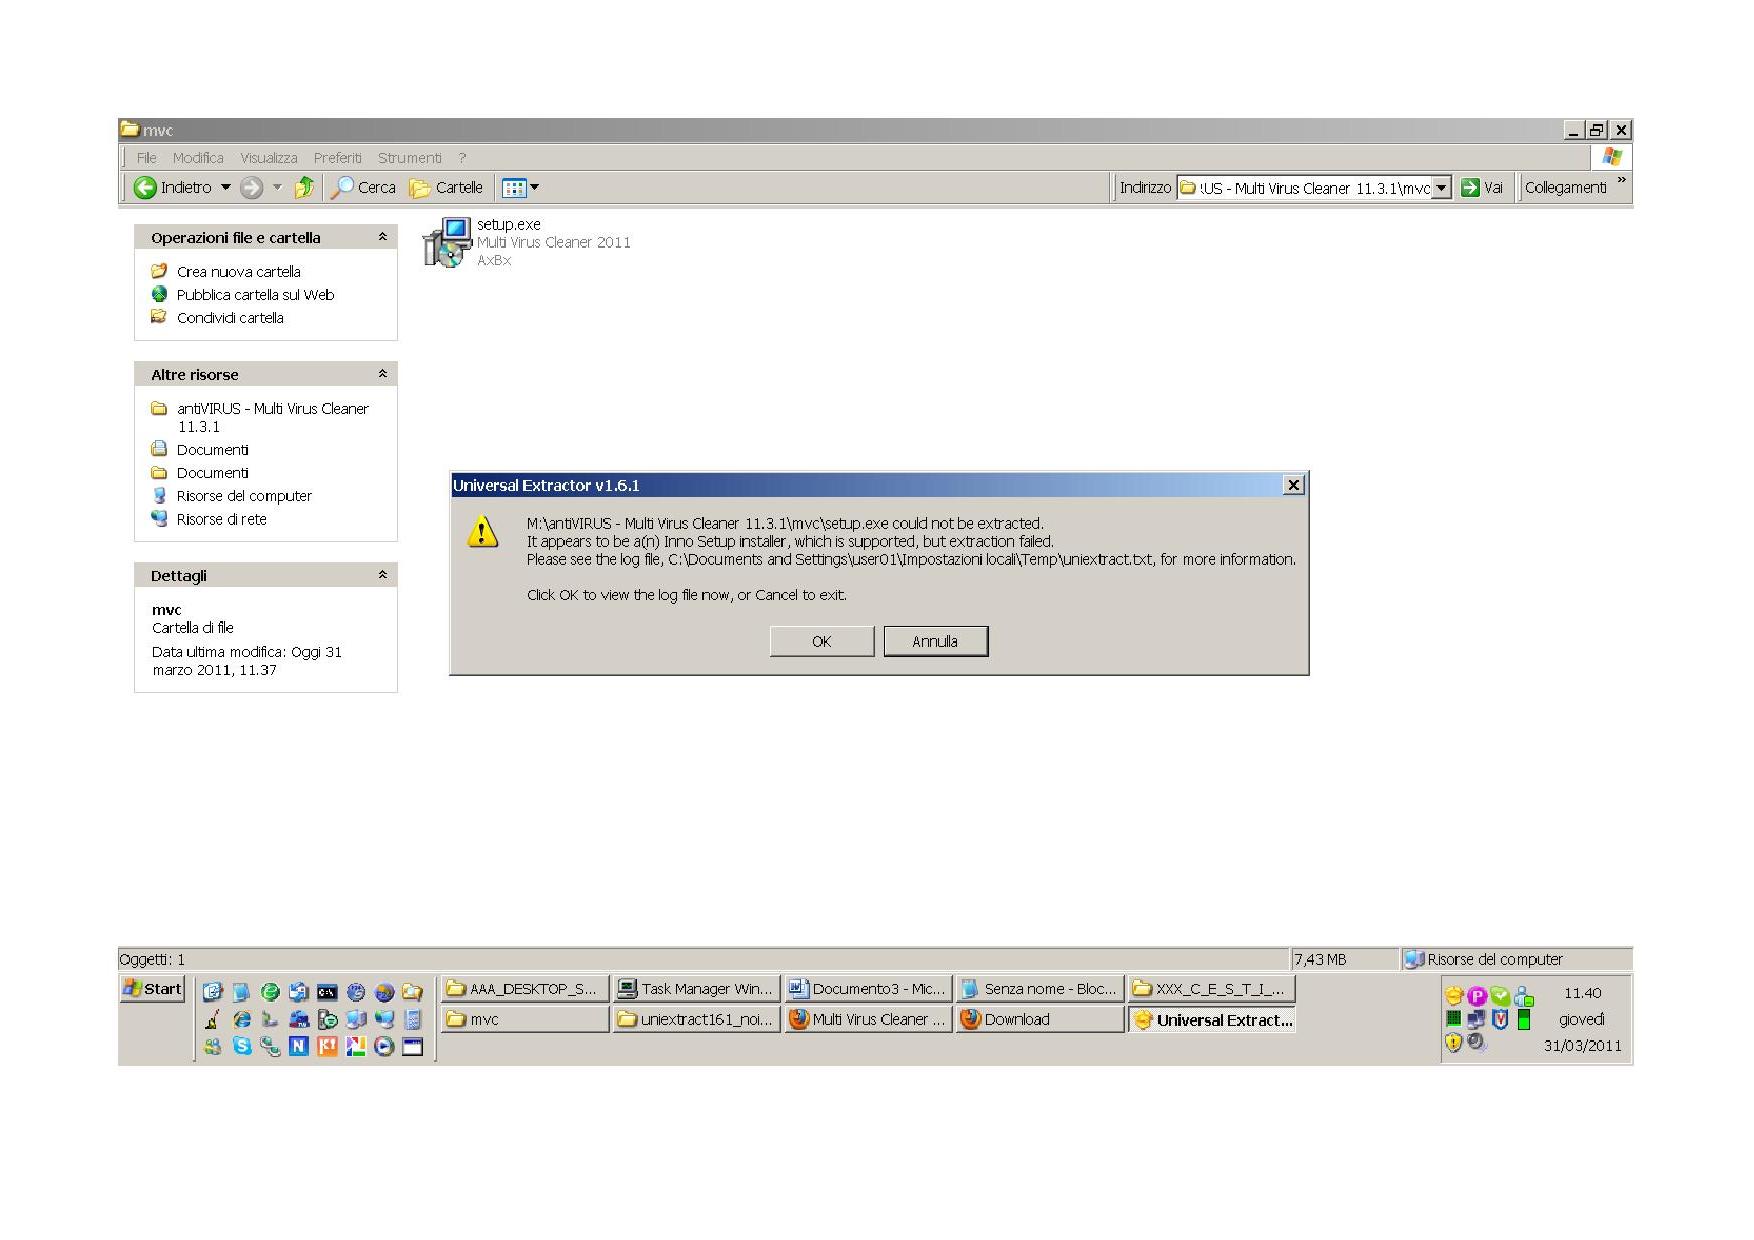This screenshot has height=1240, width=1754.
Task: Collapse the Dettagli panel
Action: pyautogui.click(x=382, y=575)
